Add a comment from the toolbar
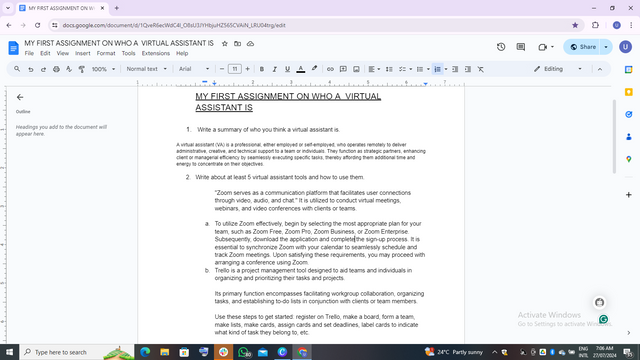The image size is (640, 360). pyautogui.click(x=343, y=69)
